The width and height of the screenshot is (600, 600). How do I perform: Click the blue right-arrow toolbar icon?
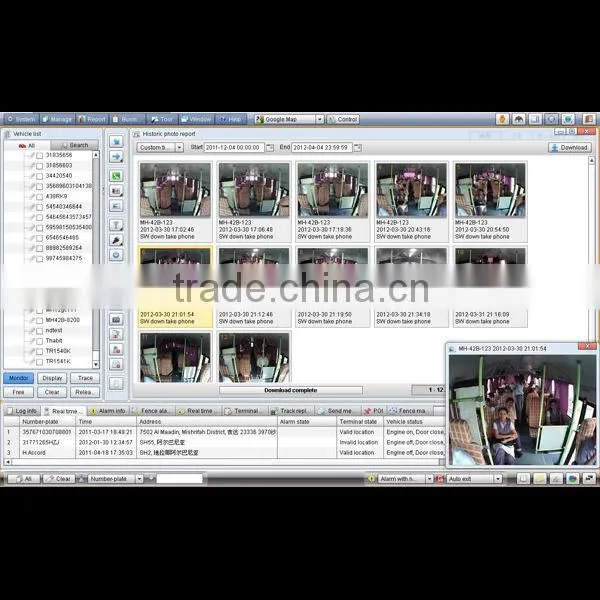click(116, 157)
